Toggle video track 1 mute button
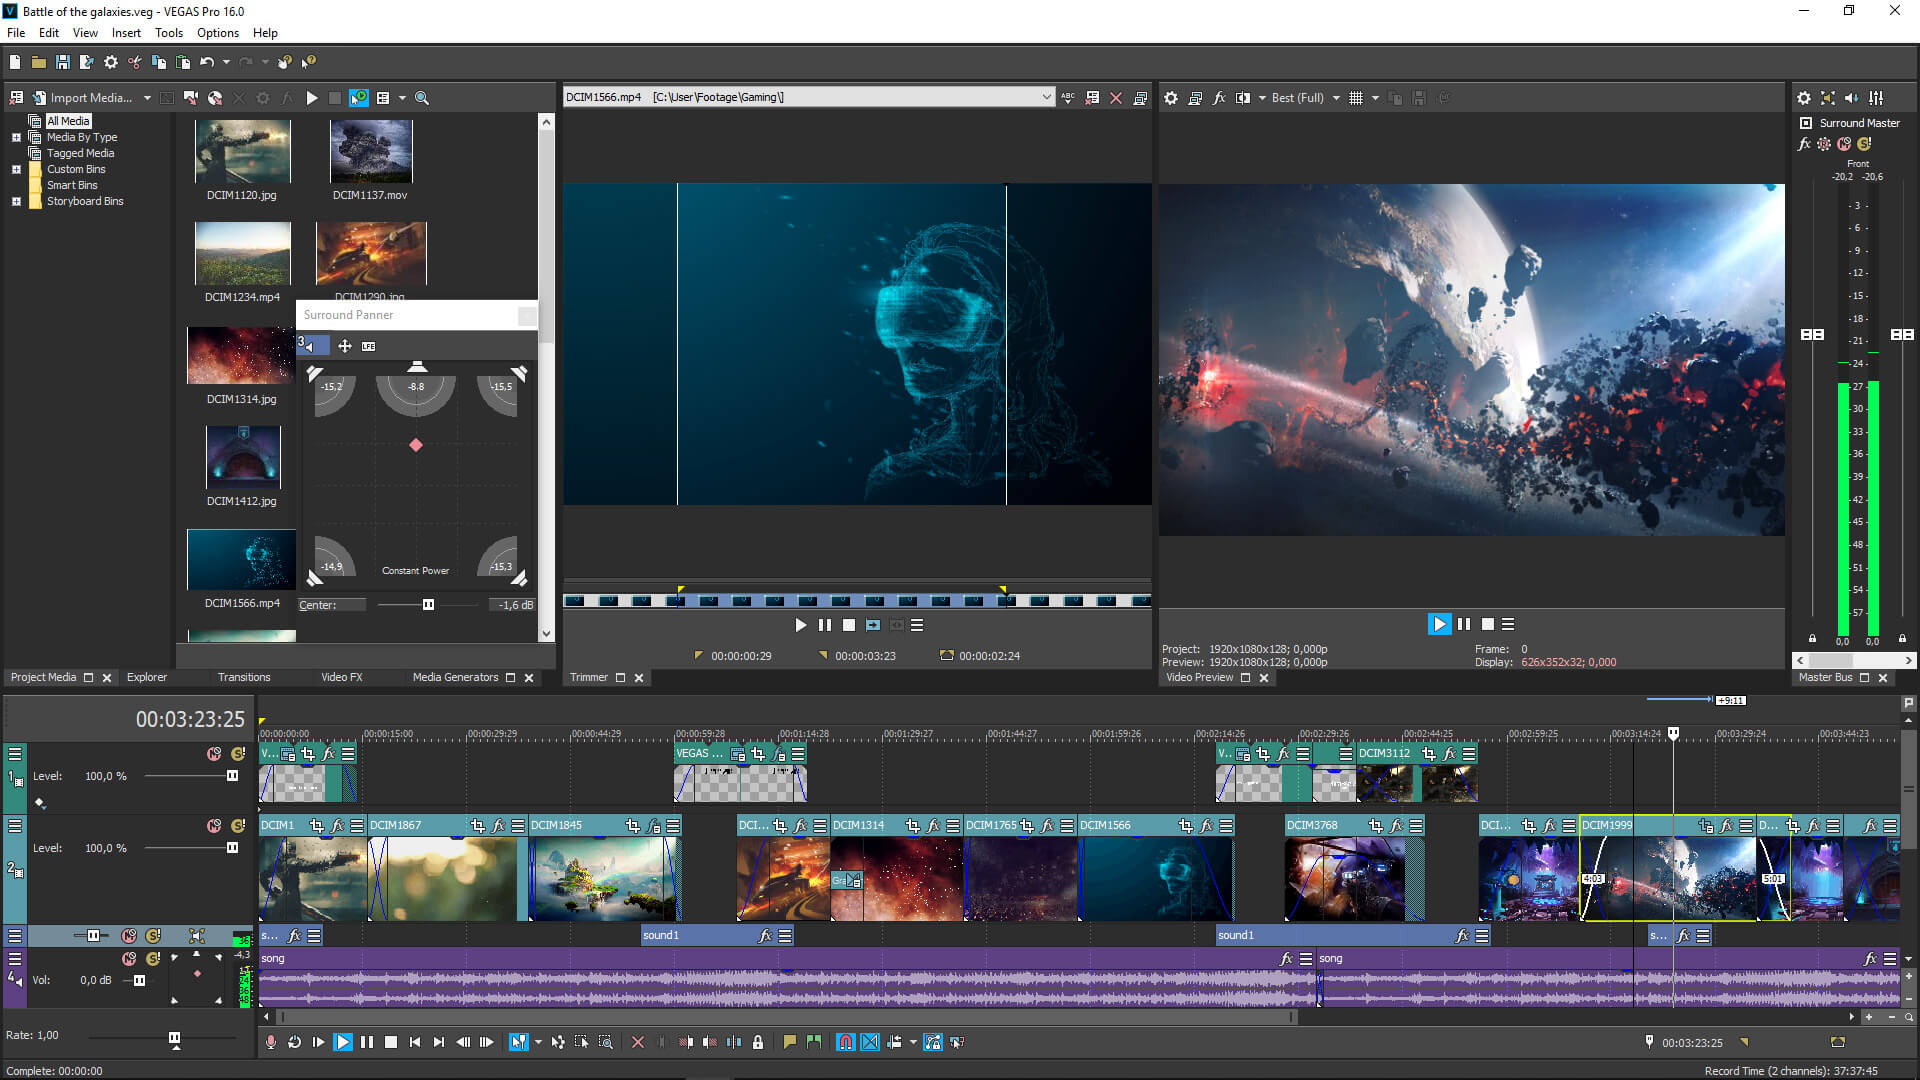Viewport: 1920px width, 1080px height. [208, 752]
